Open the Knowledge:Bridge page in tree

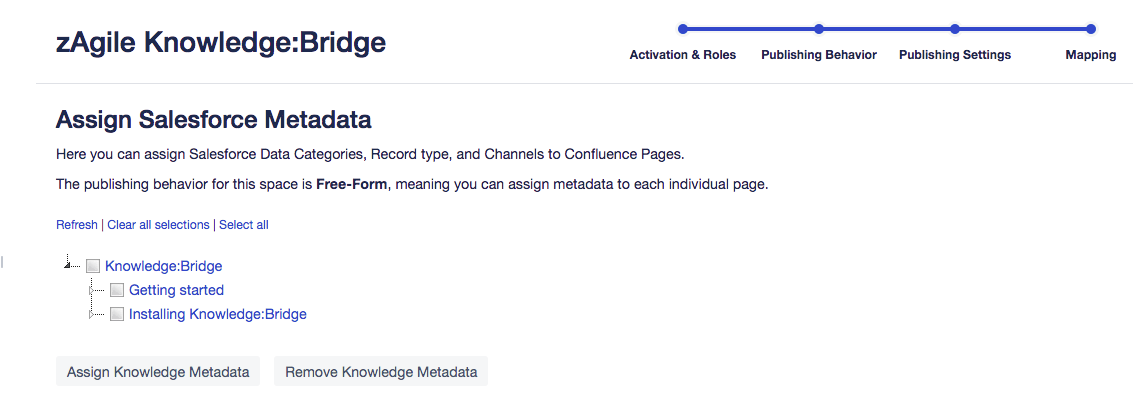coord(163,266)
